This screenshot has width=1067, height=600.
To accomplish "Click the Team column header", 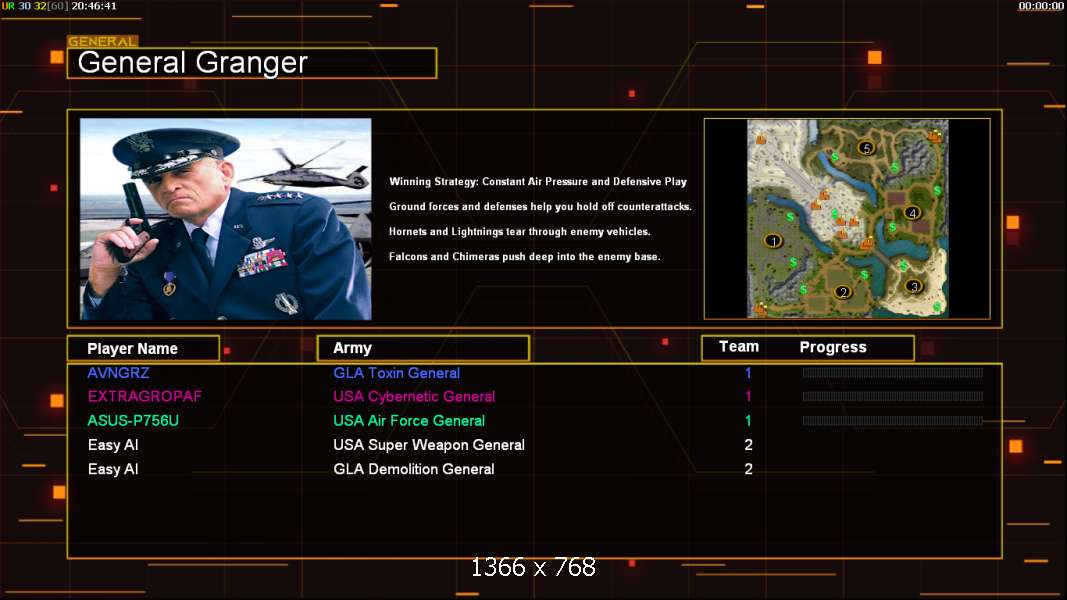I will click(x=739, y=347).
